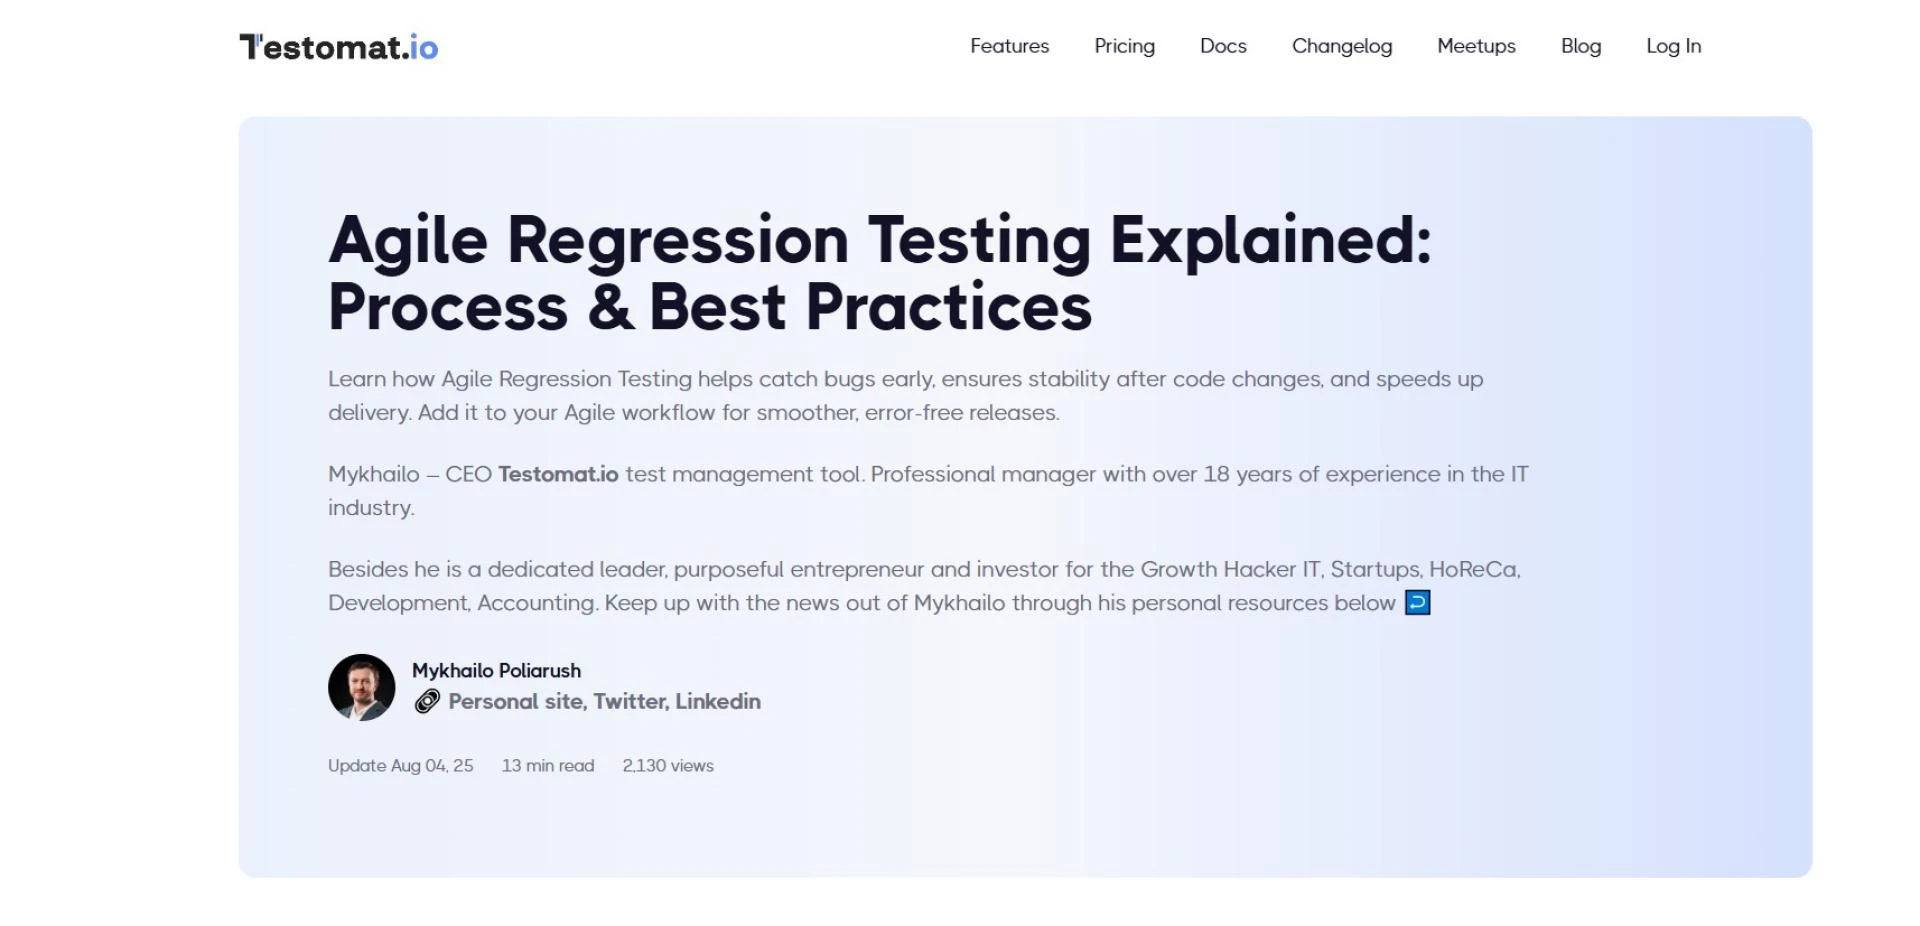Open the Pricing page
Viewport: 1920px width, 926px height.
coord(1124,46)
